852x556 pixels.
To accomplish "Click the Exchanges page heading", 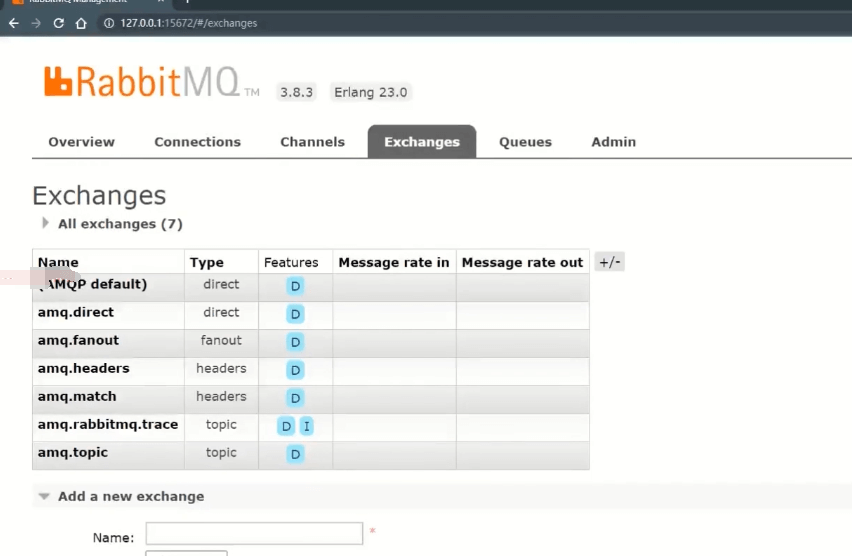I will 99,196.
